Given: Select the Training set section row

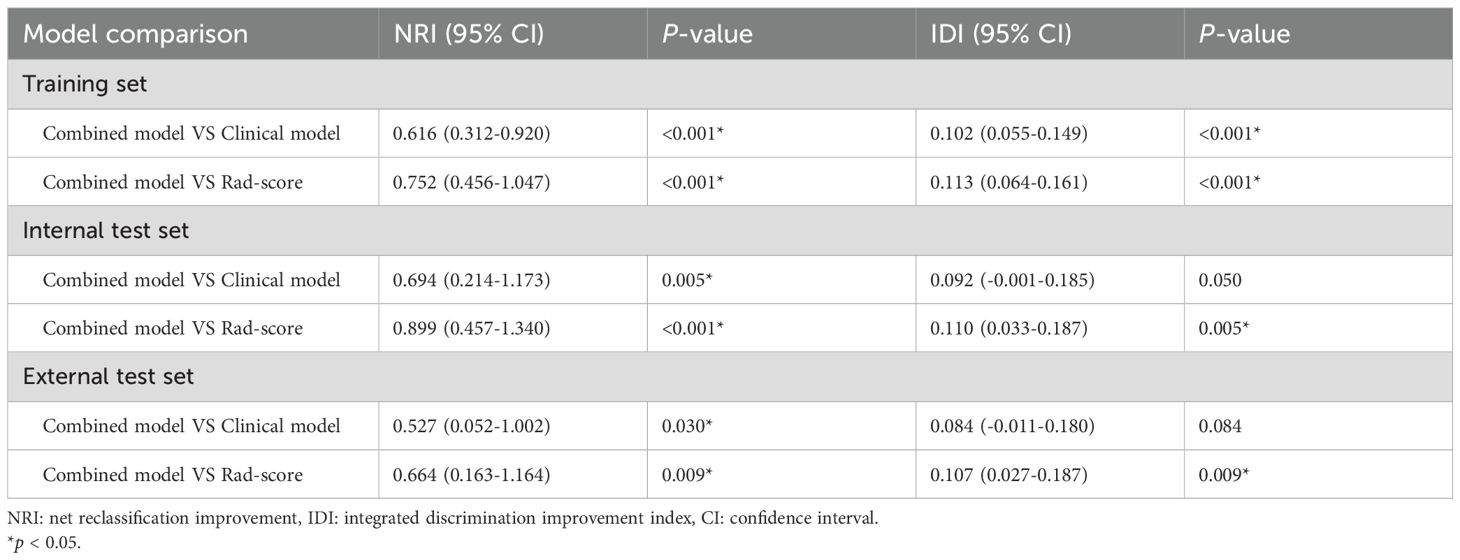Looking at the screenshot, I should (729, 84).
